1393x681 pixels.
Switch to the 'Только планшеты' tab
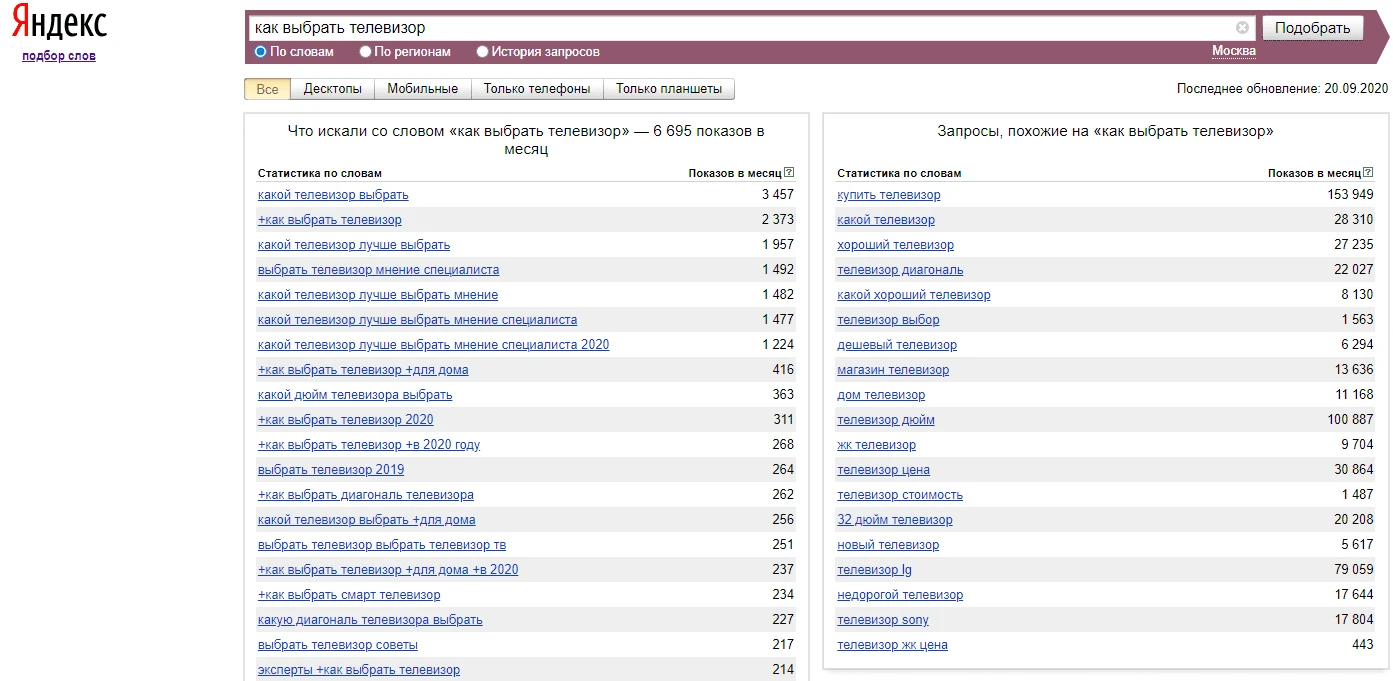point(668,89)
